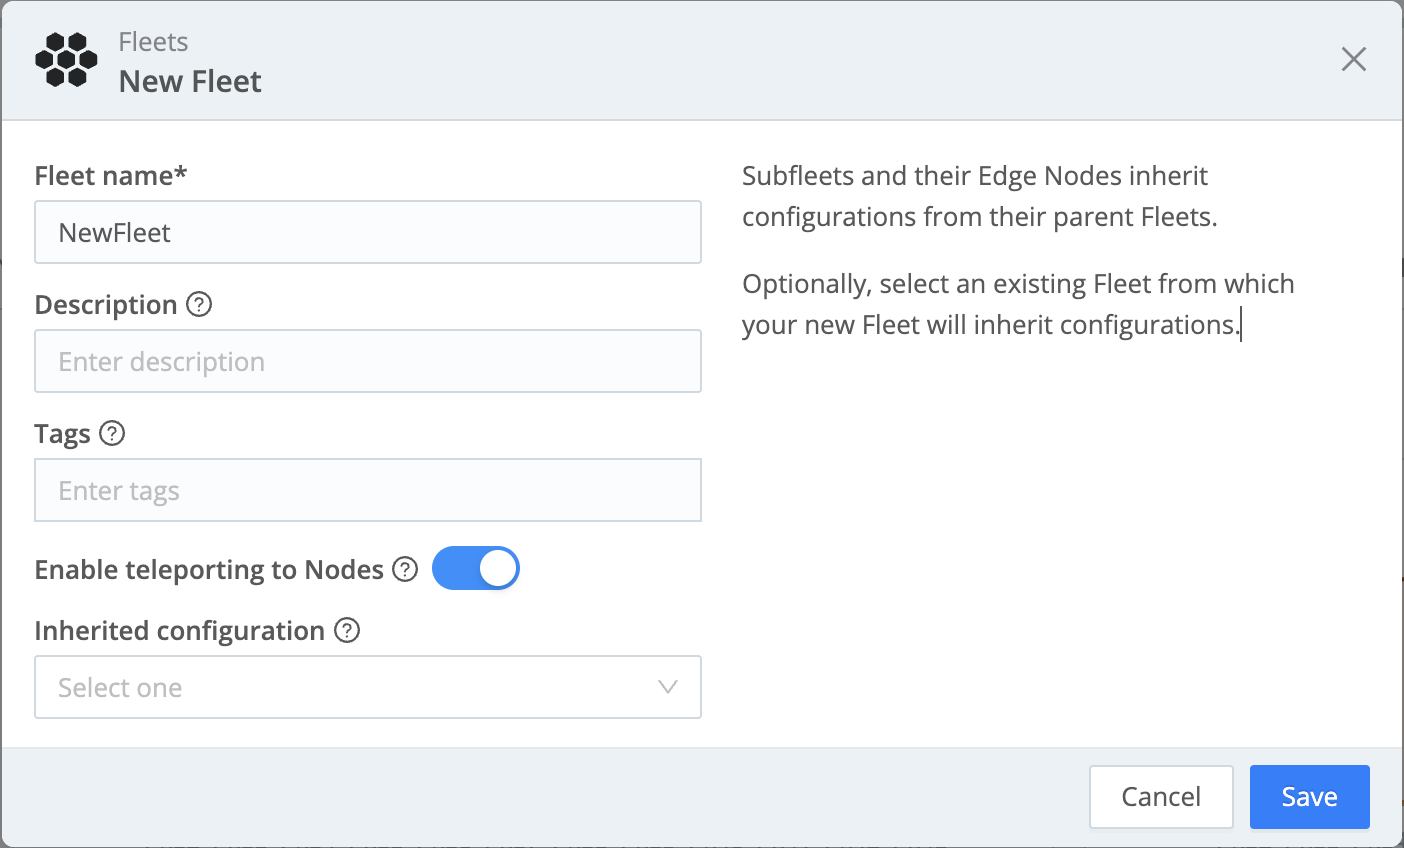Open the teleporting to Nodes help icon
This screenshot has width=1404, height=848.
point(405,569)
